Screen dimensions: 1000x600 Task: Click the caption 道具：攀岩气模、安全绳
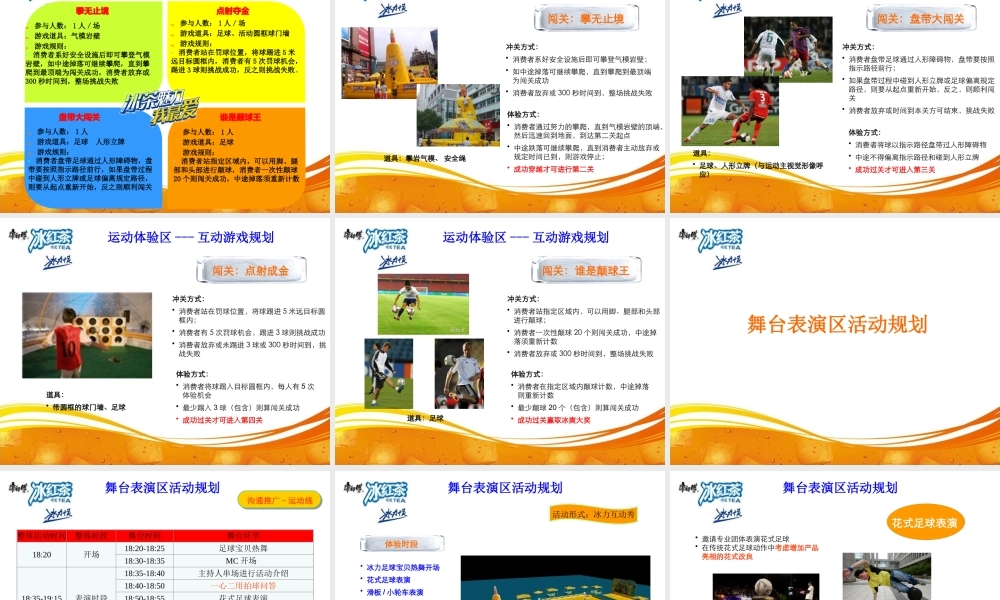[424, 158]
